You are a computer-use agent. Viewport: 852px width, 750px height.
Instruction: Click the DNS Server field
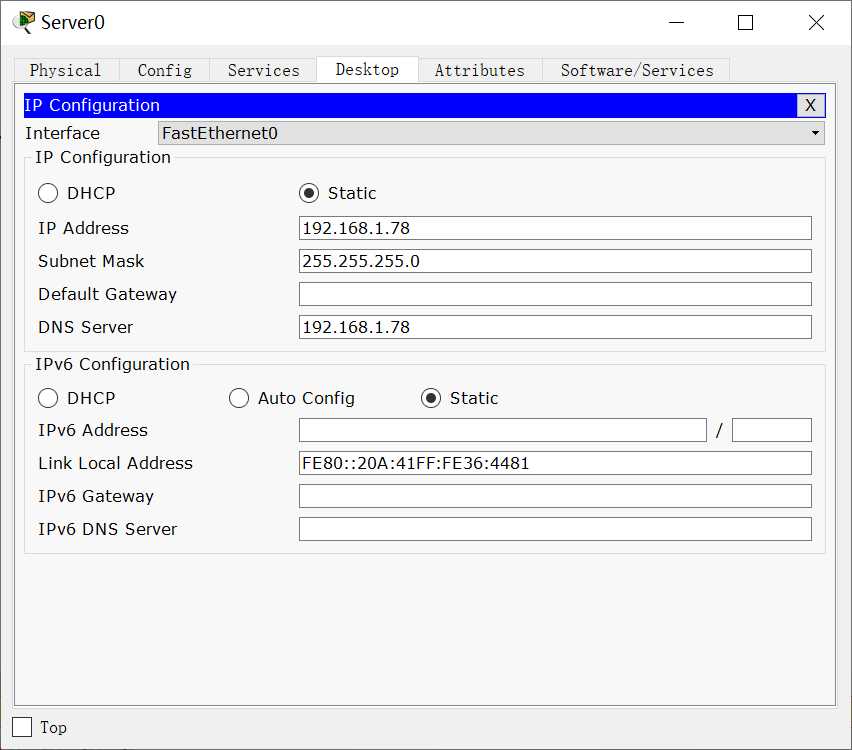555,327
